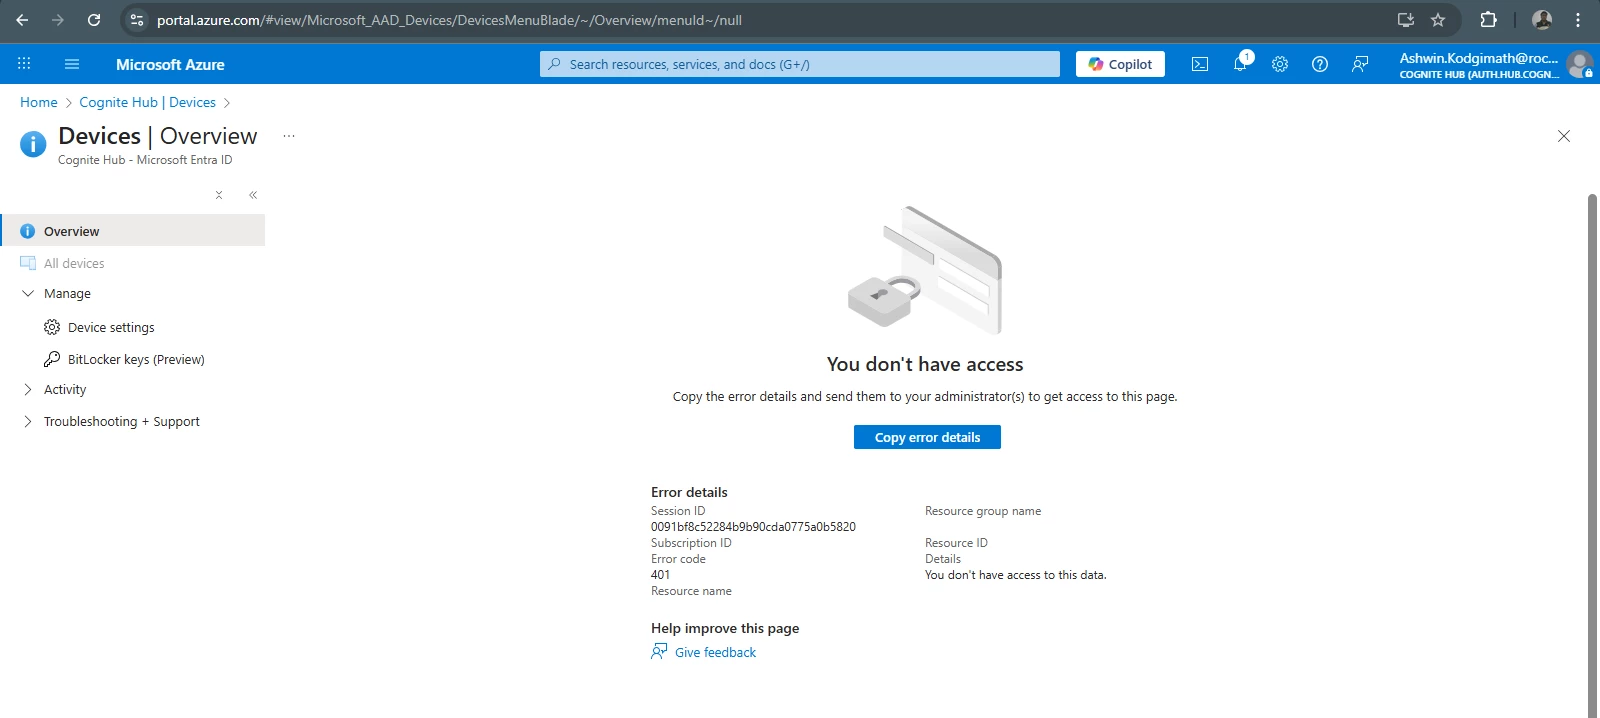The image size is (1600, 718).
Task: Click the portal.azure.com address bar
Action: (x=760, y=20)
